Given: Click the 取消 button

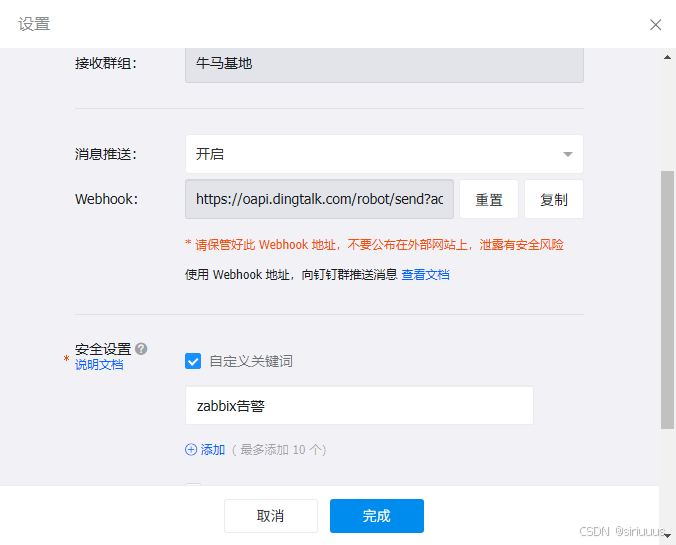Looking at the screenshot, I should coord(271,516).
